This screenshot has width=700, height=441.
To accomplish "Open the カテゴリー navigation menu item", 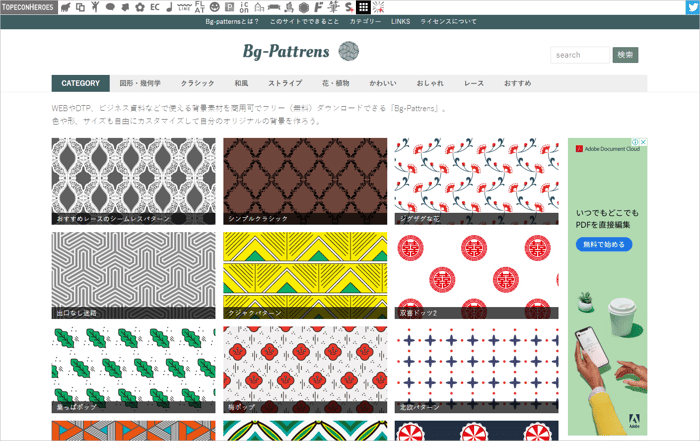I will coord(365,21).
